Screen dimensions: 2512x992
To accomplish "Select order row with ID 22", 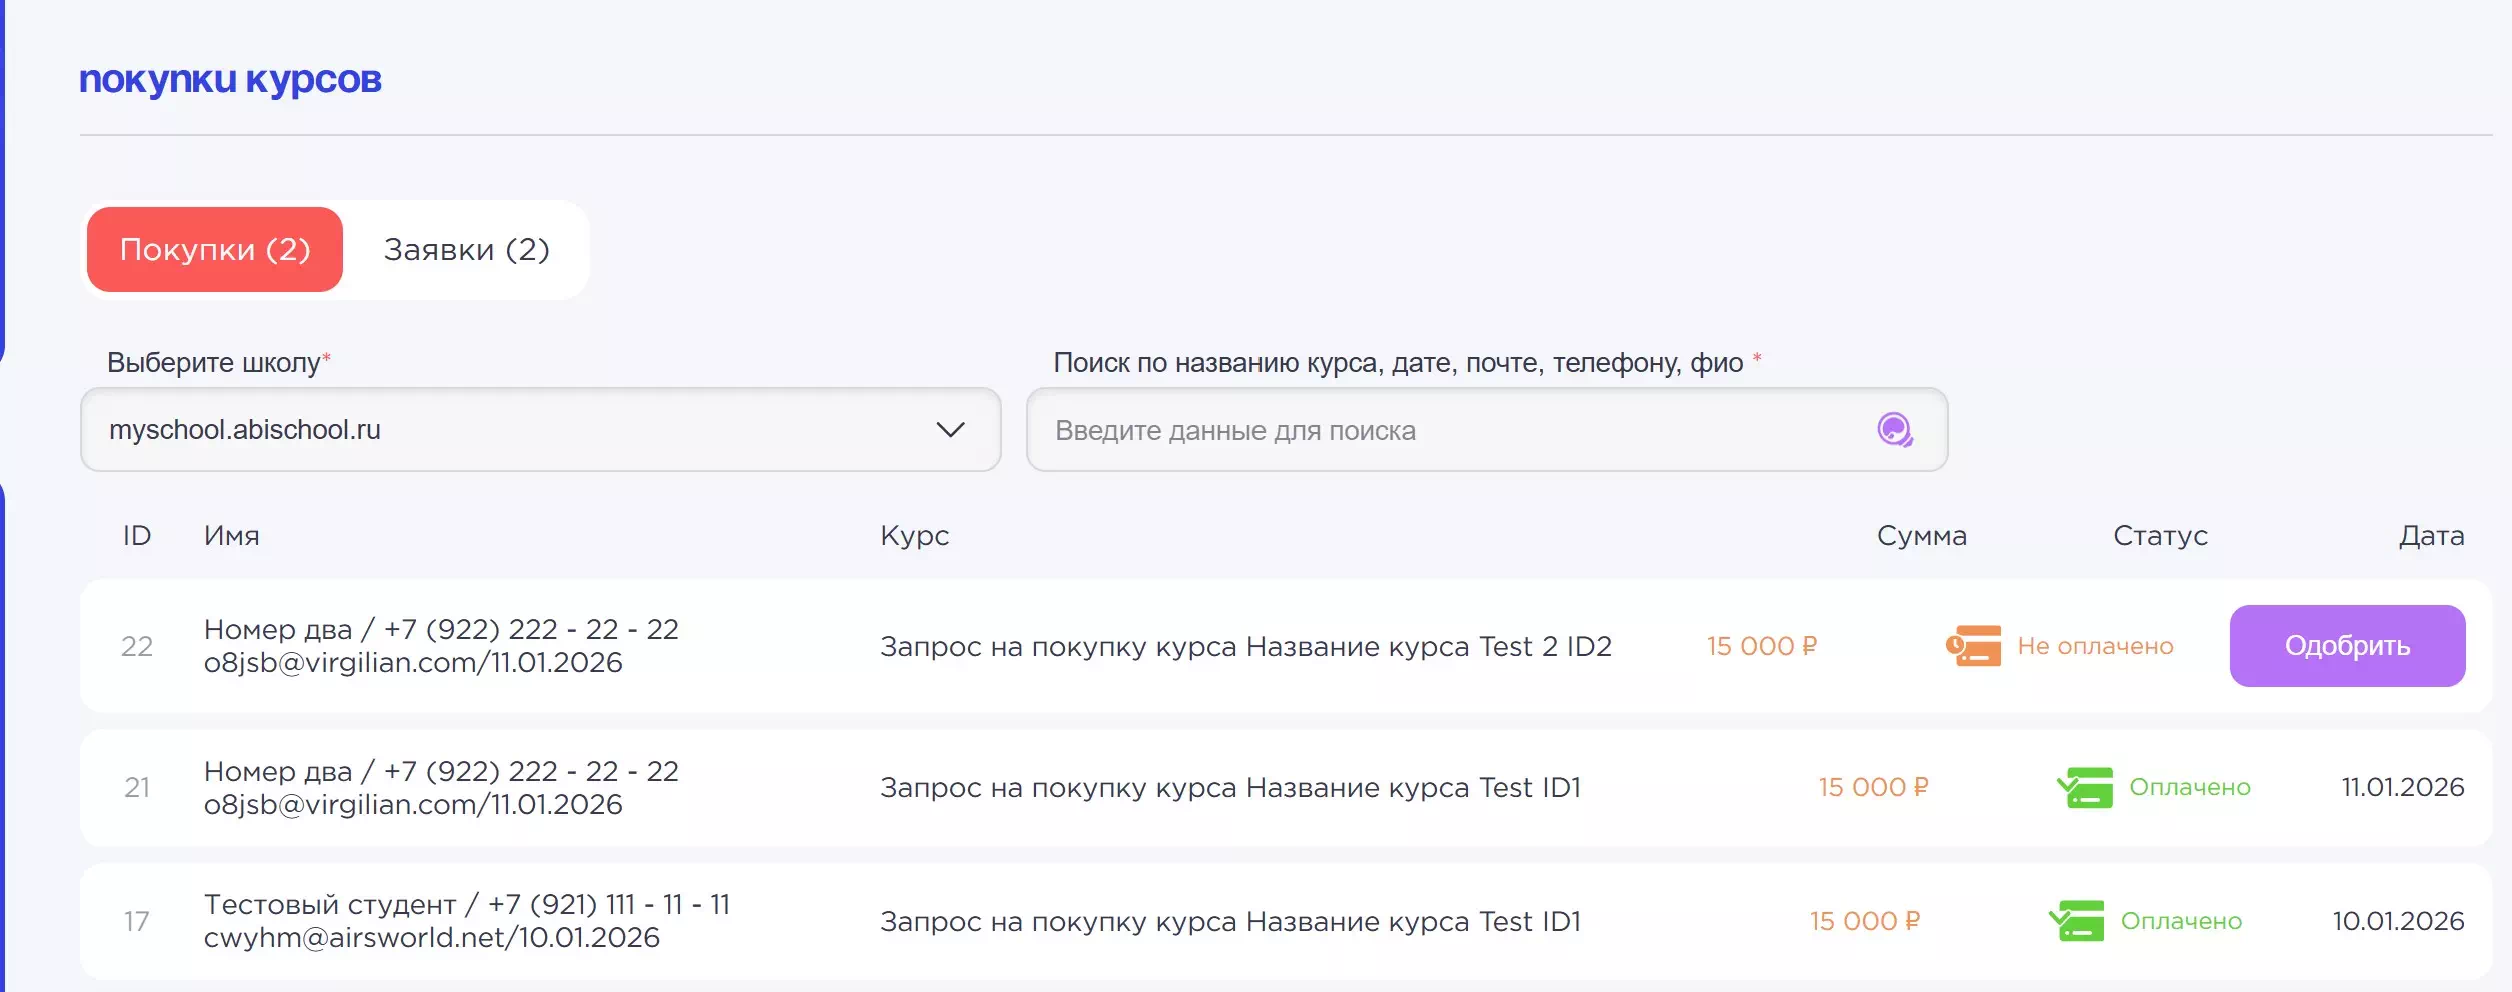I will coord(137,646).
